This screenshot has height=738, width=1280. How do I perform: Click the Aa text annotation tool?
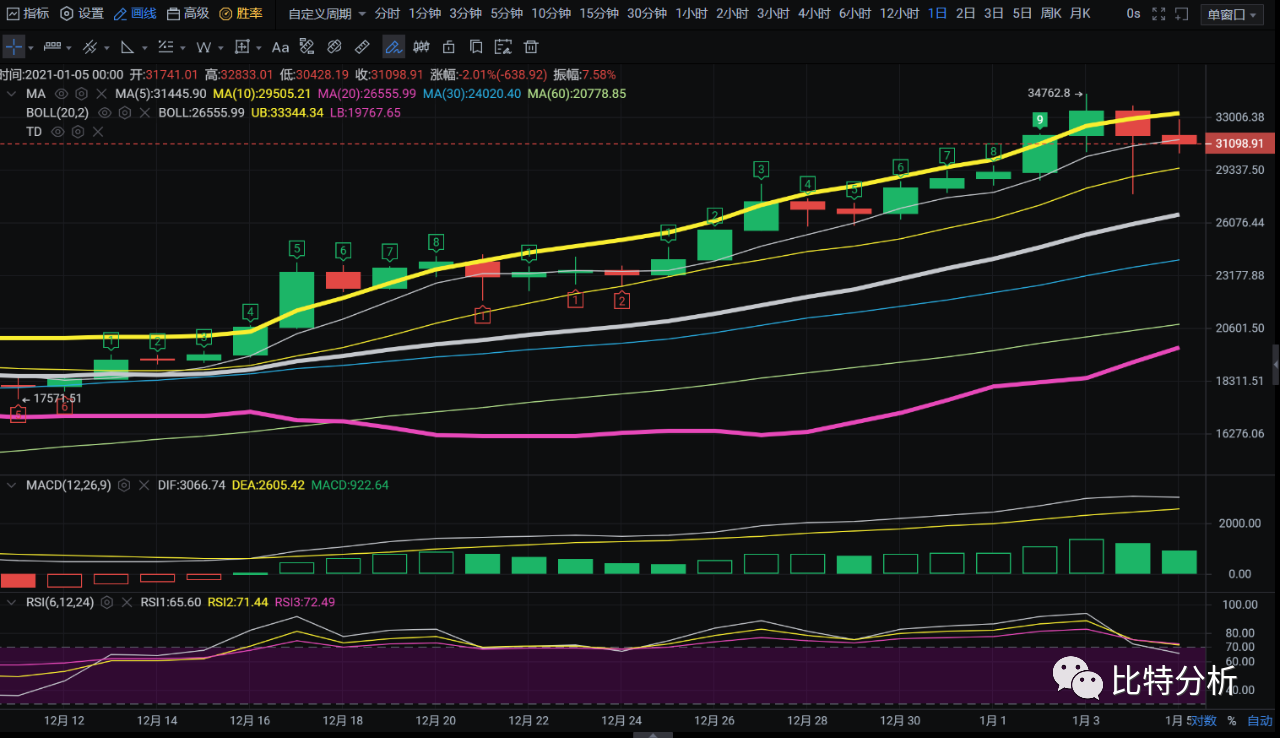click(280, 47)
